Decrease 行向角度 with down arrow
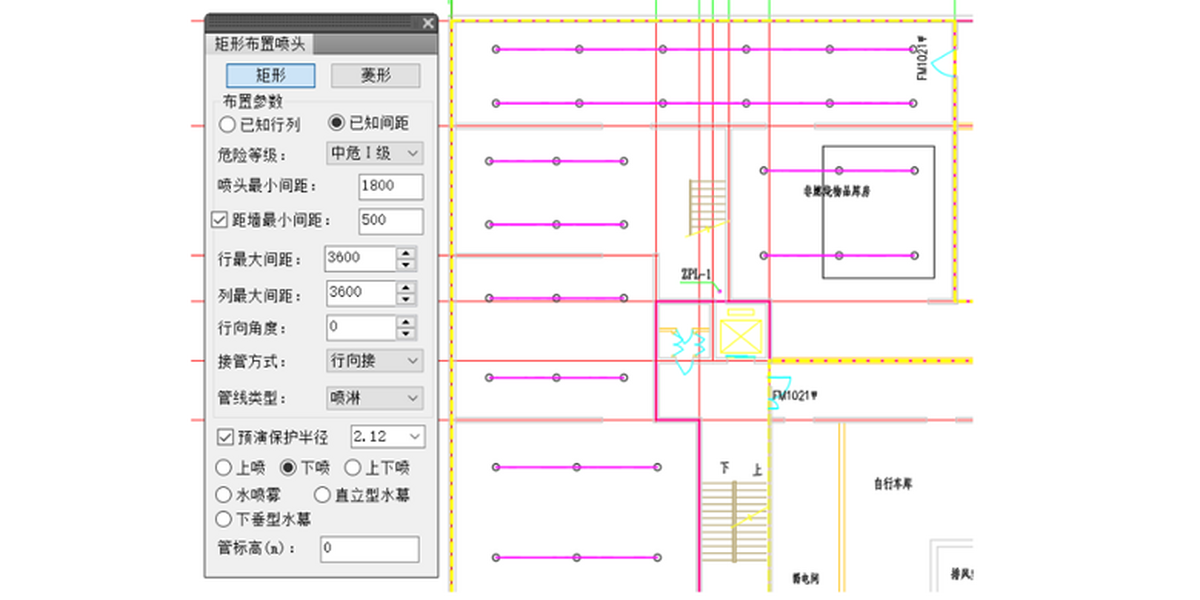1200x600 pixels. click(x=405, y=334)
